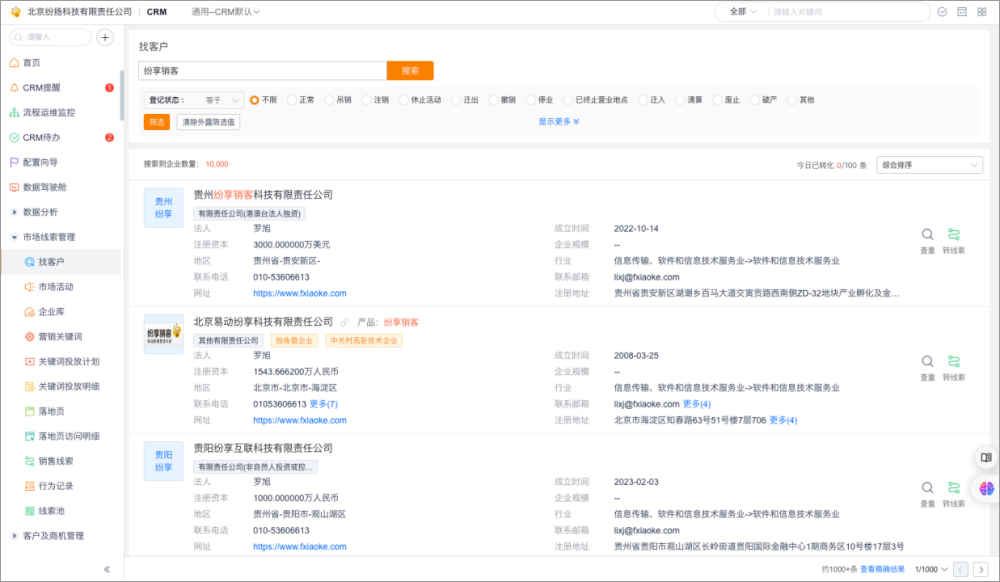
Task: Go to next page with pagination arrow
Action: (x=980, y=569)
